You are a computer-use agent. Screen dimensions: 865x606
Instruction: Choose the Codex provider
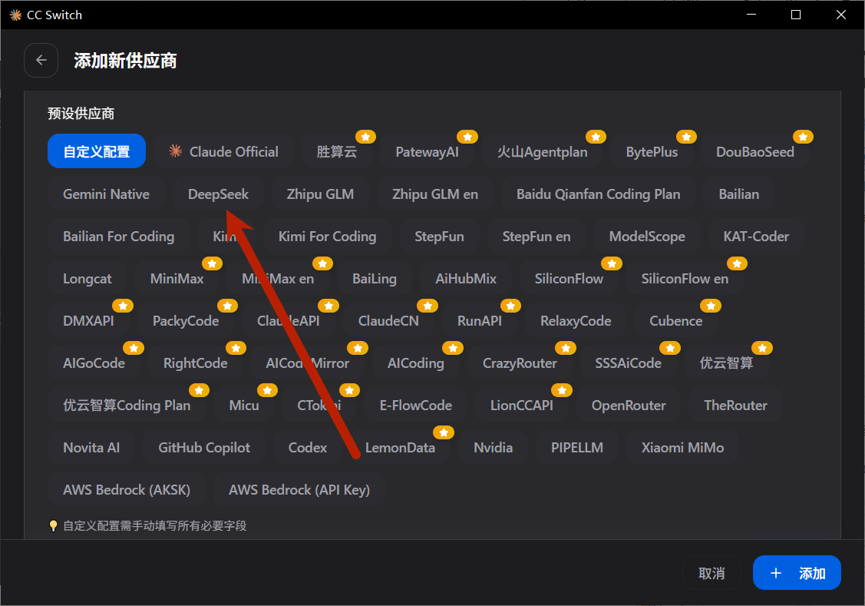coord(307,447)
